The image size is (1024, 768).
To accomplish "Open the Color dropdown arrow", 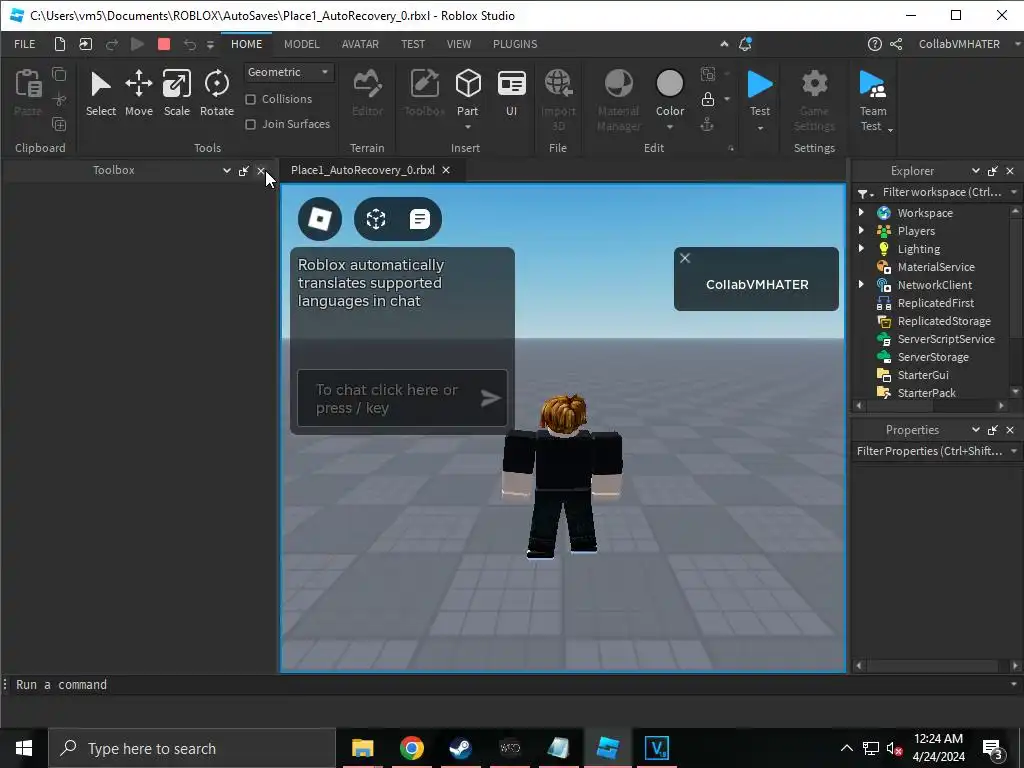I will (669, 127).
